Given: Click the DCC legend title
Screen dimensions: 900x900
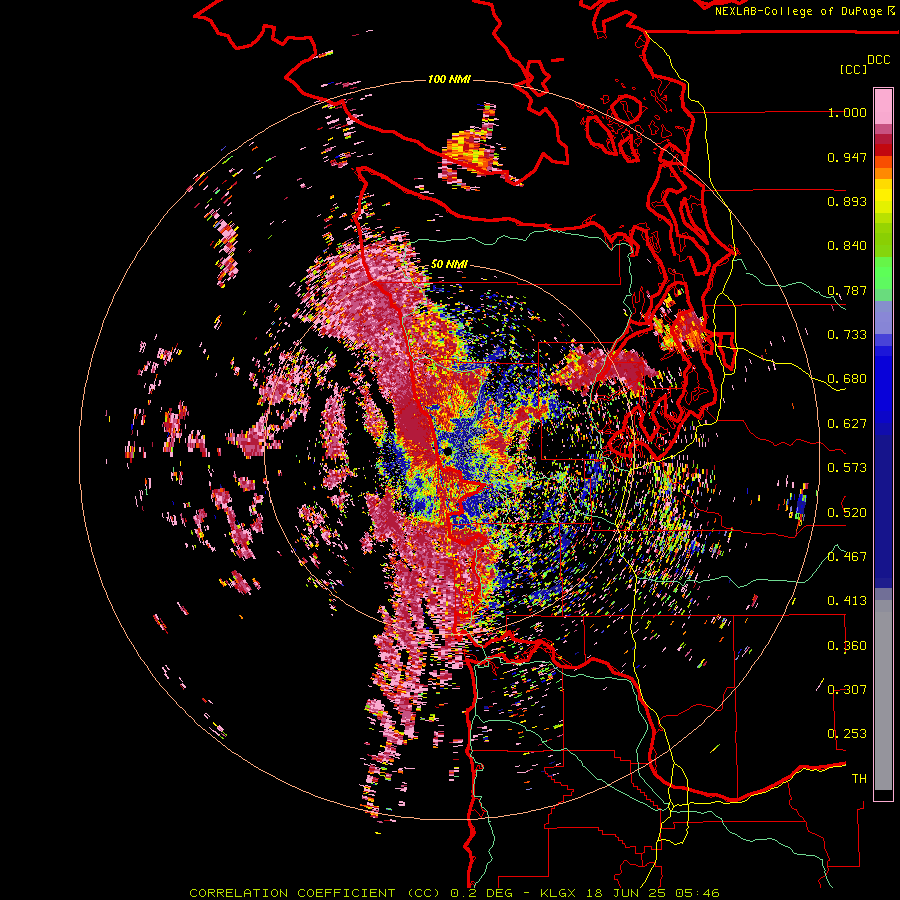Looking at the screenshot, I should (879, 60).
